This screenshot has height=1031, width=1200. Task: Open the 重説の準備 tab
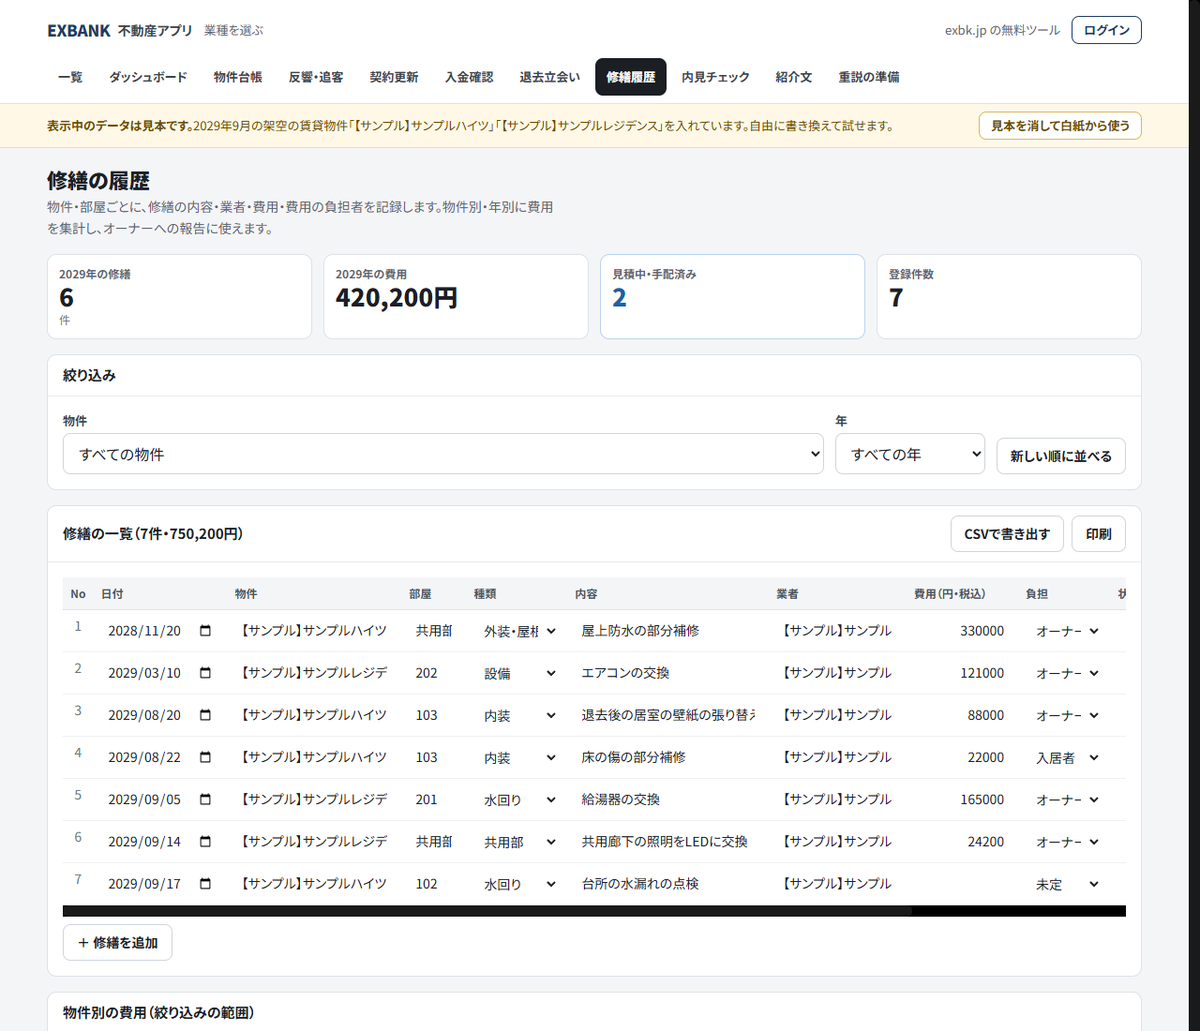(x=869, y=77)
